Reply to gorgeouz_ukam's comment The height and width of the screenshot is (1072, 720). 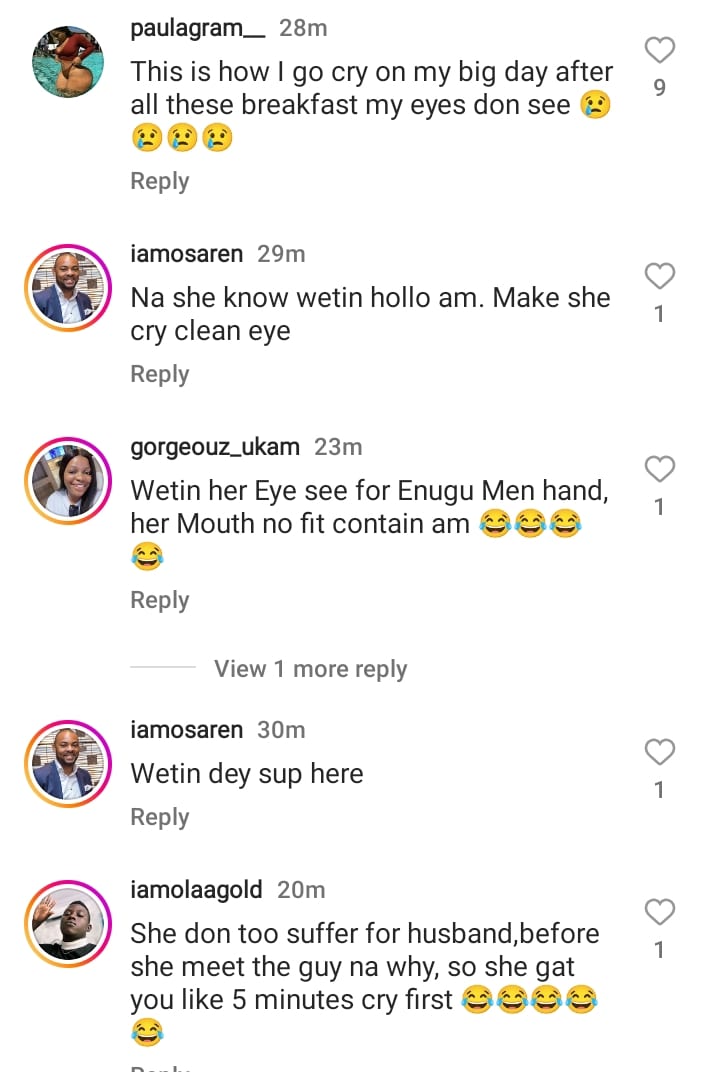[160, 600]
